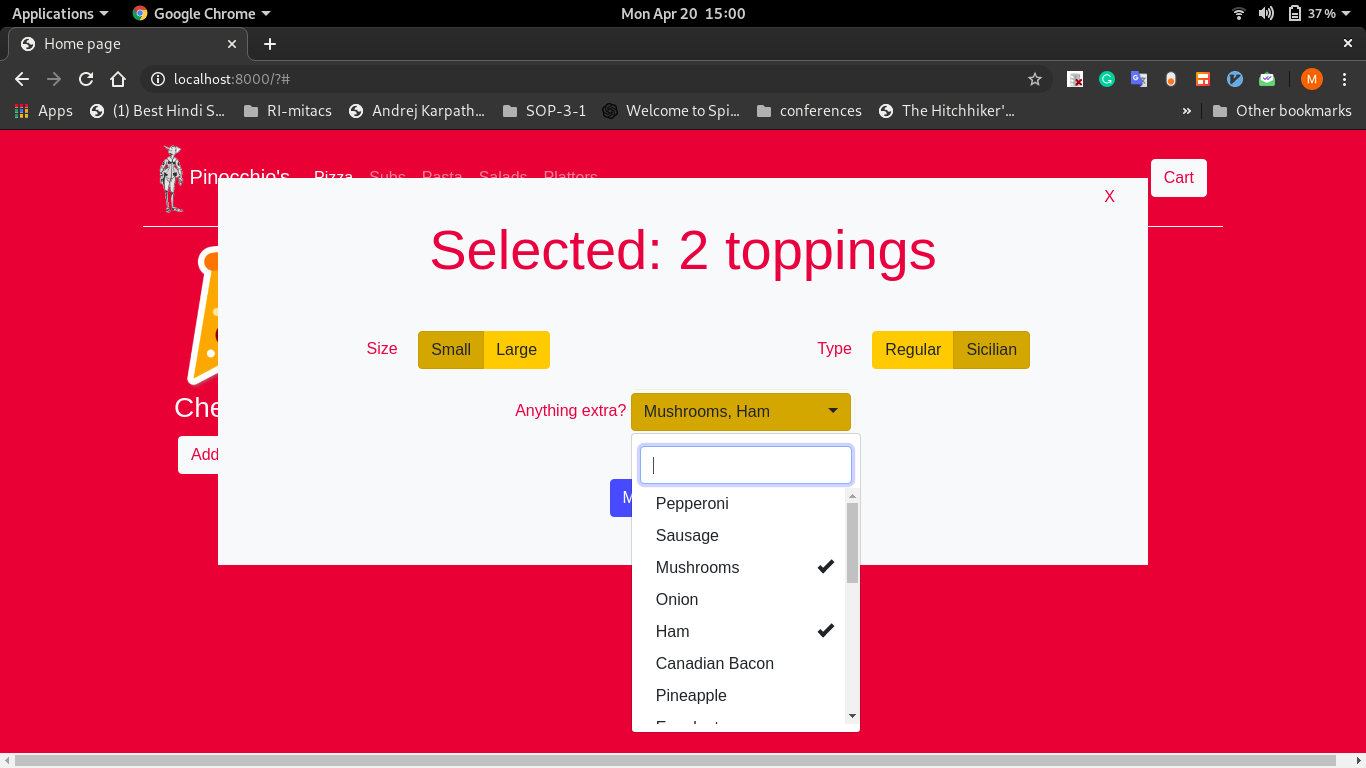Switch pizza type to Regular
Screen dimensions: 1366x768
click(x=912, y=350)
